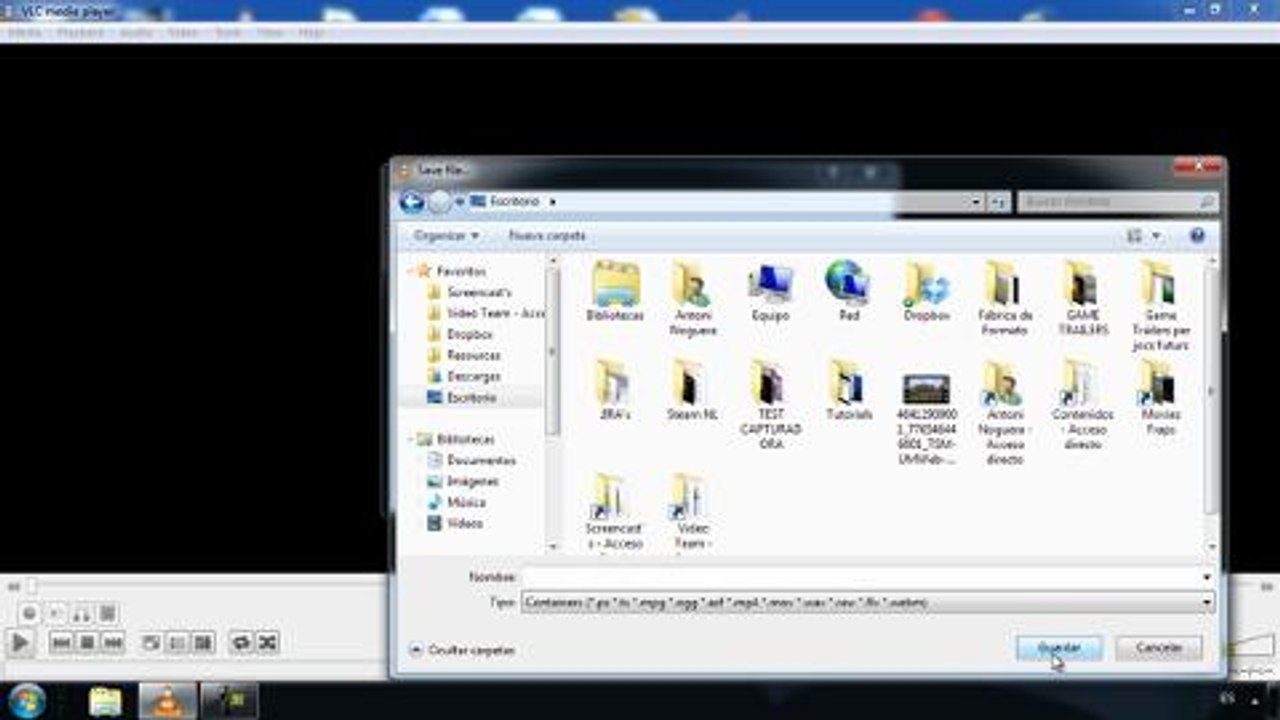
Task: Select the Fabrica de Formato folder
Action: click(1003, 298)
